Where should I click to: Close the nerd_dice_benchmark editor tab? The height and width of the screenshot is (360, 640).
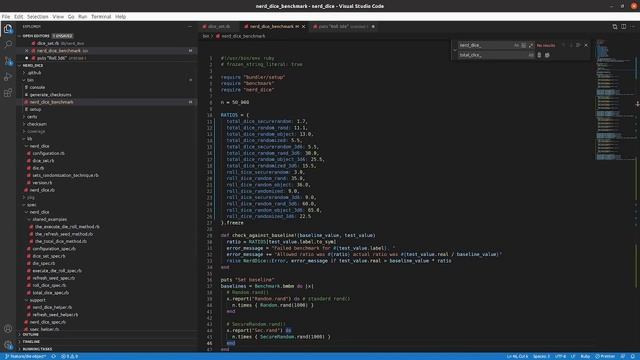(303, 27)
